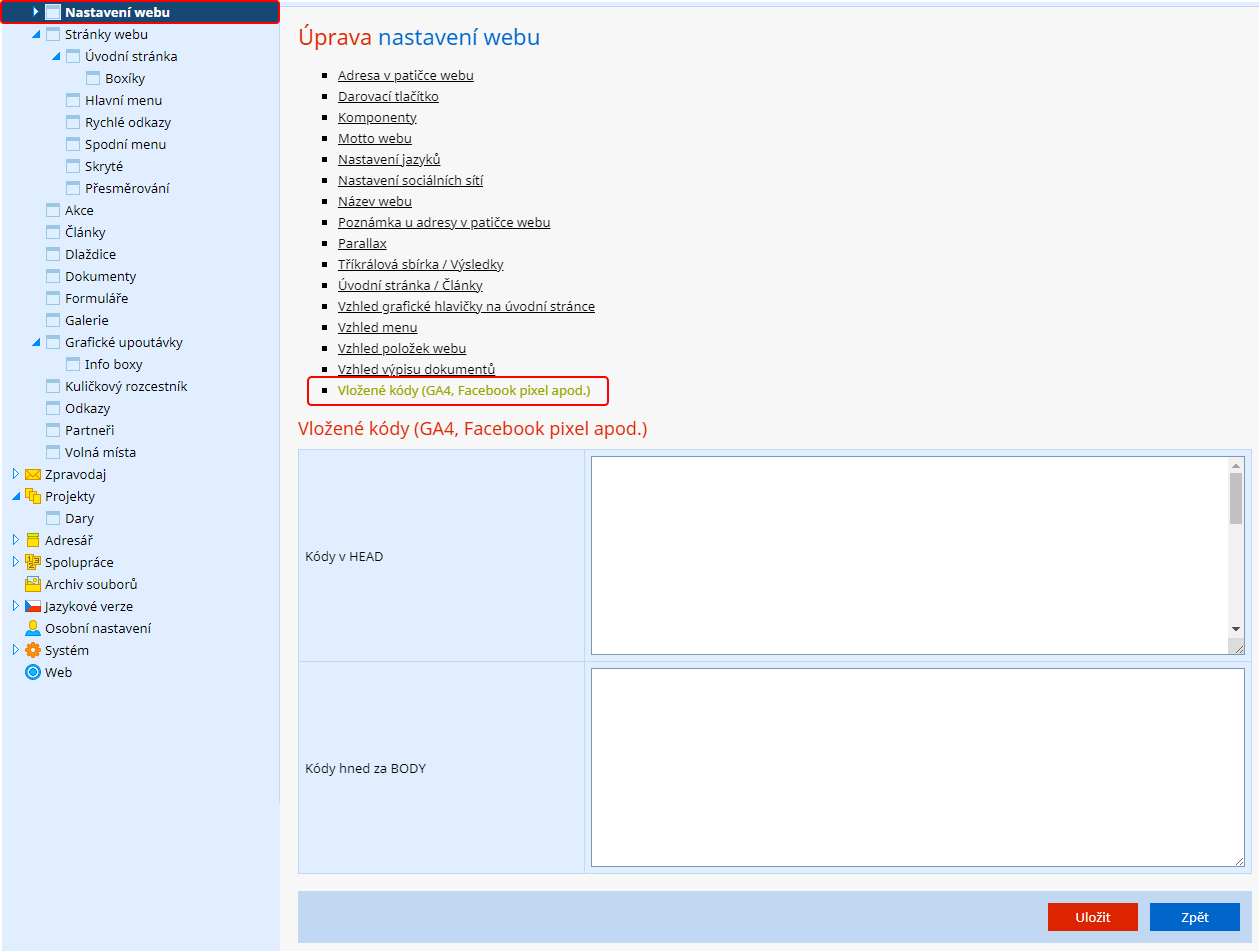Viewport: 1259px width, 951px height.
Task: Click the page icon beside Boxíky
Action: (93, 78)
